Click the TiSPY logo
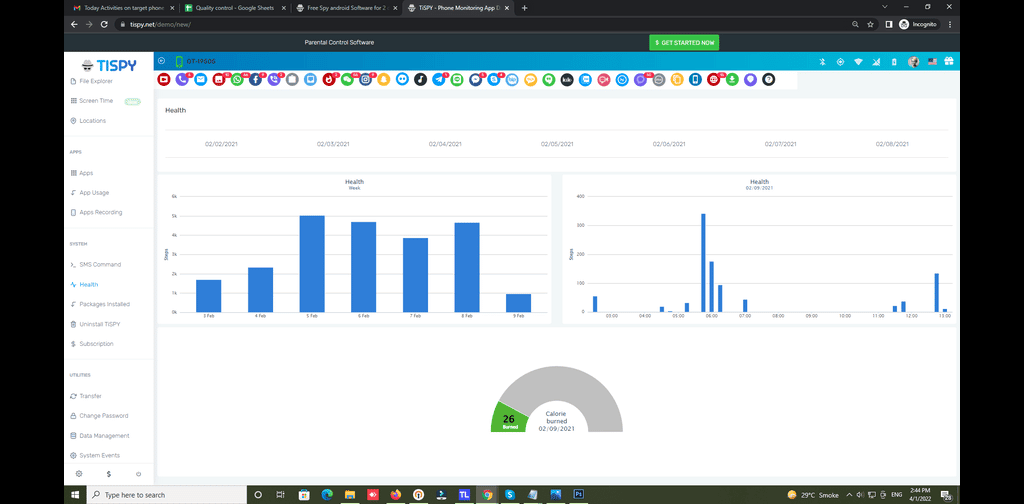The image size is (1024, 504). [x=109, y=65]
